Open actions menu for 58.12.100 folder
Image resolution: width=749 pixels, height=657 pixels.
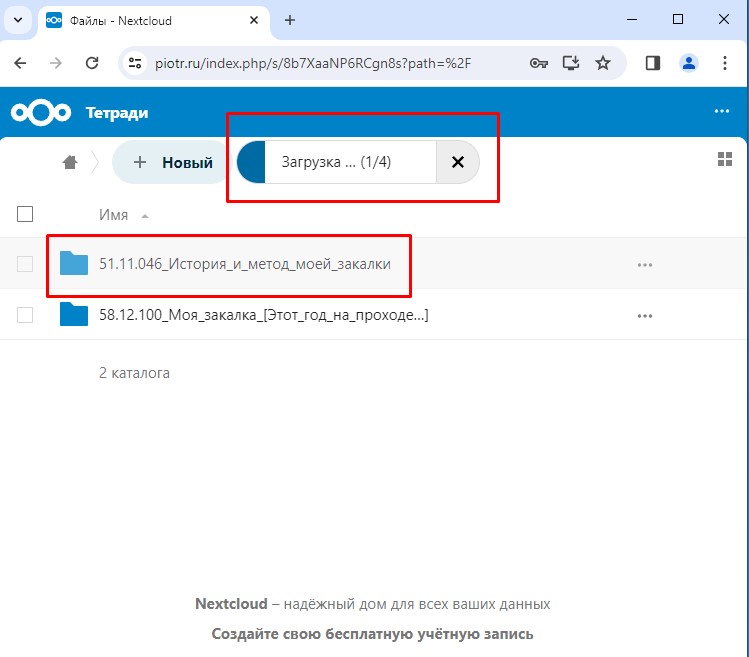(x=644, y=315)
